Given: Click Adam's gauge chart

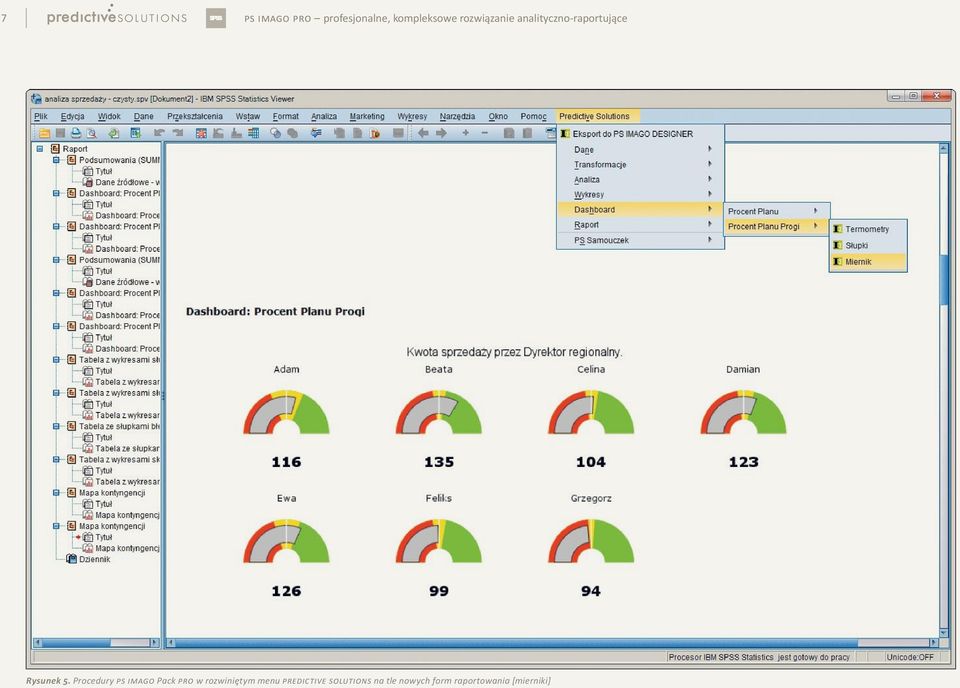Looking at the screenshot, I should [286, 413].
